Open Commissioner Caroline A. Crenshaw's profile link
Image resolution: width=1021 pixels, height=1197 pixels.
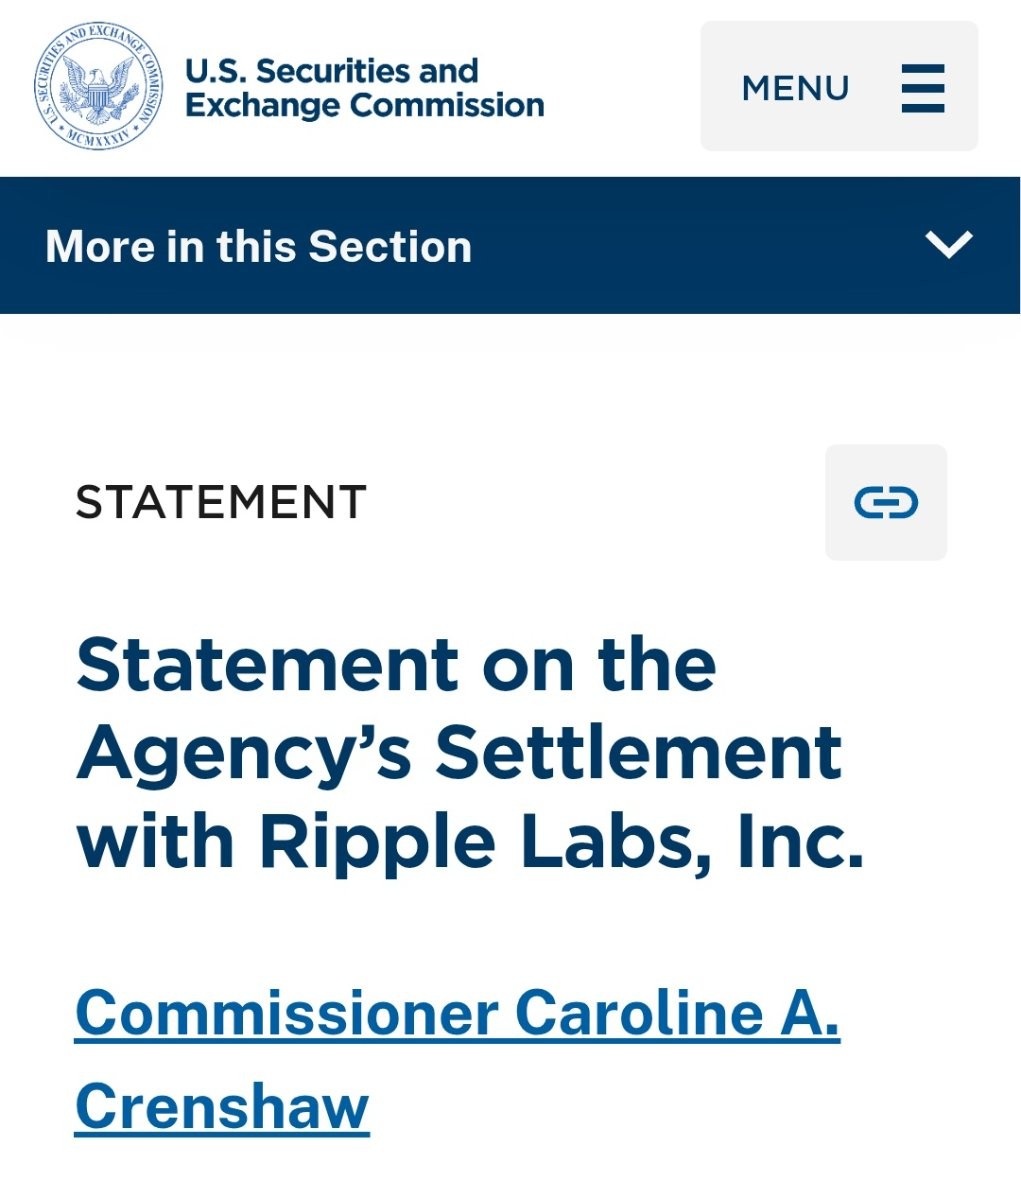pyautogui.click(x=456, y=1013)
